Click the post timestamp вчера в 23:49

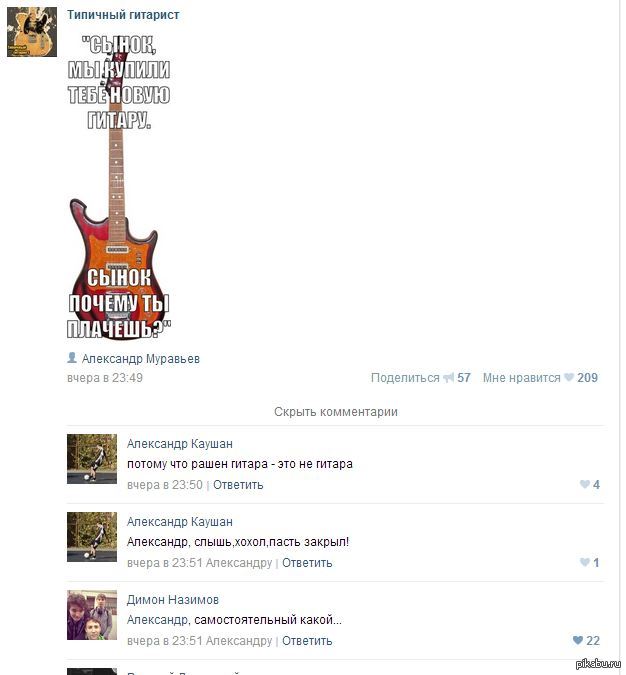click(x=105, y=378)
